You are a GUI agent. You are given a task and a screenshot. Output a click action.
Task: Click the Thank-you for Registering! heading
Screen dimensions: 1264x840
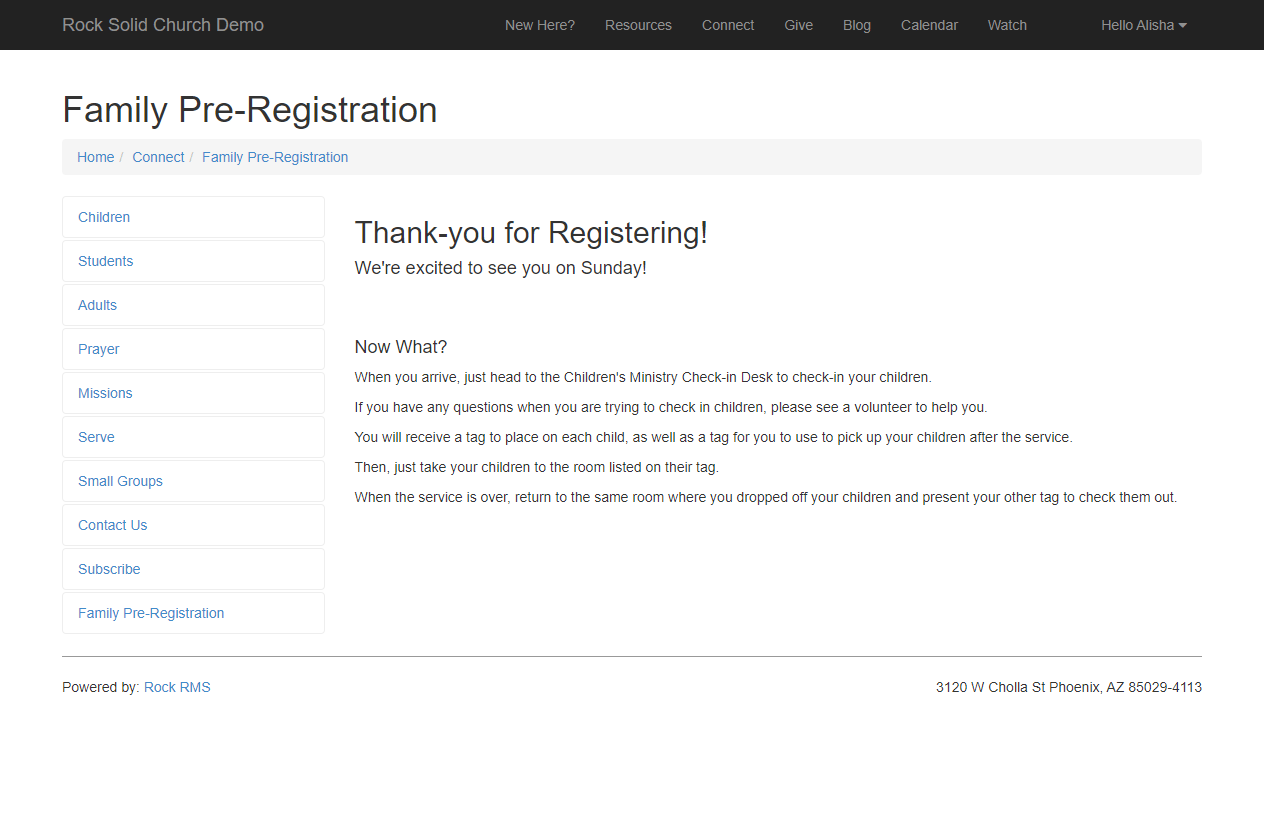[531, 233]
